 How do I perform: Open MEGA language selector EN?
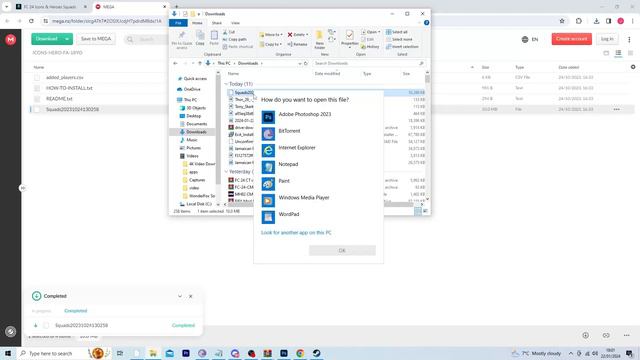[530, 39]
